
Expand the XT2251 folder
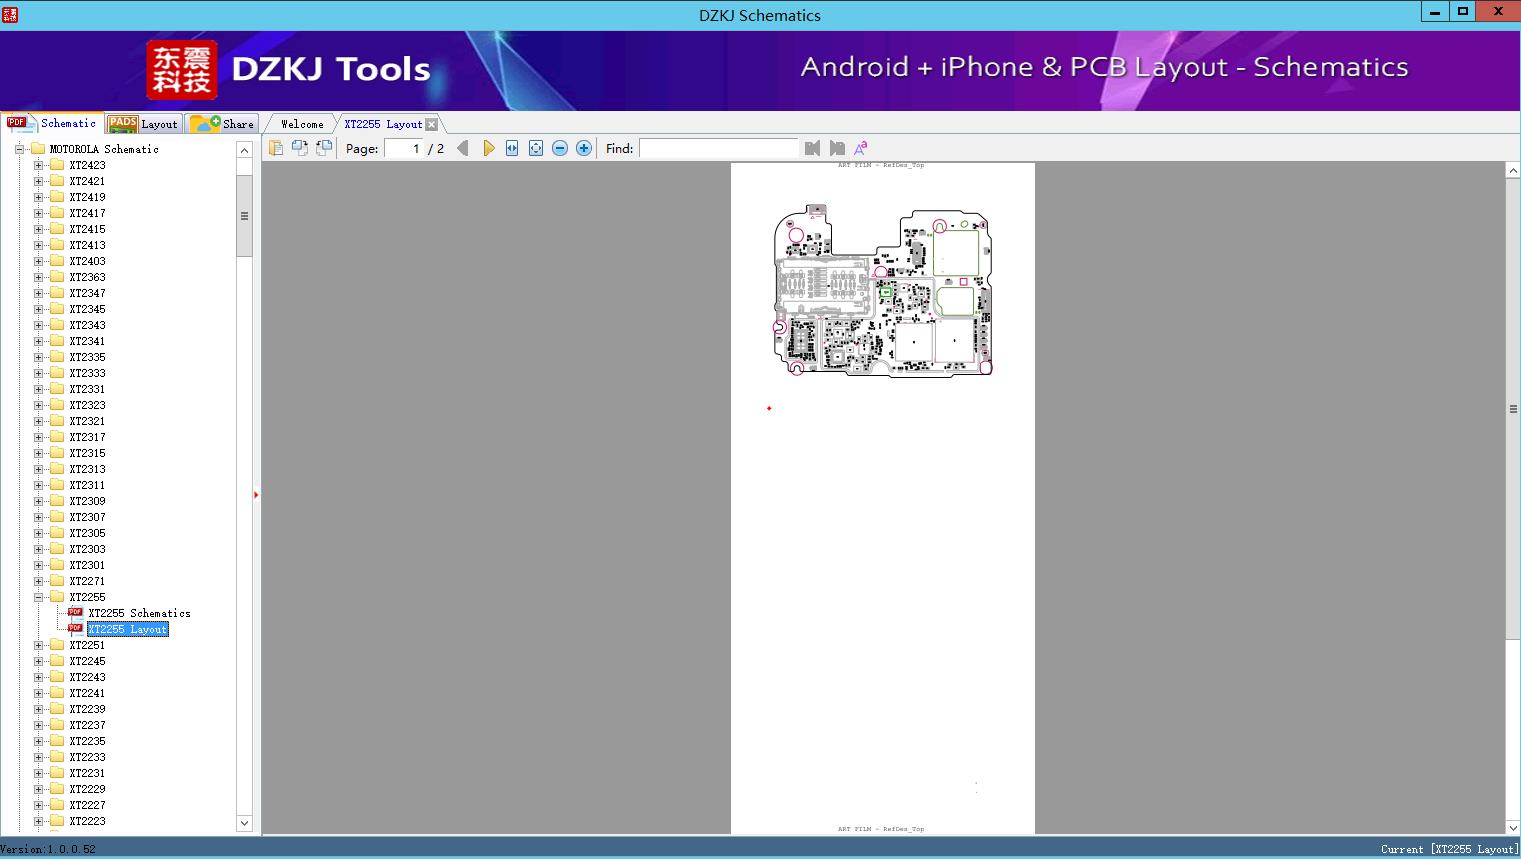click(38, 645)
